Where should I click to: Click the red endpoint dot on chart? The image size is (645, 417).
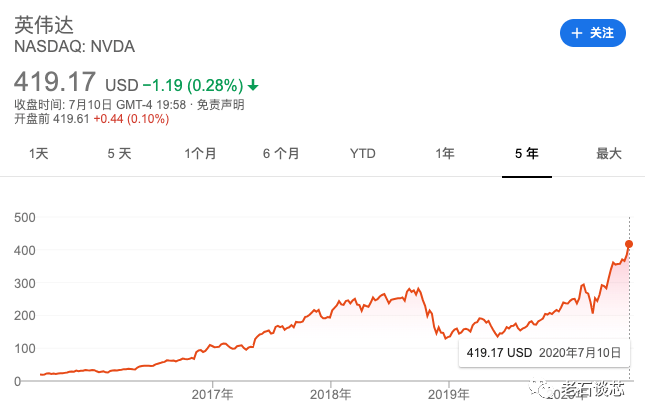click(x=629, y=243)
